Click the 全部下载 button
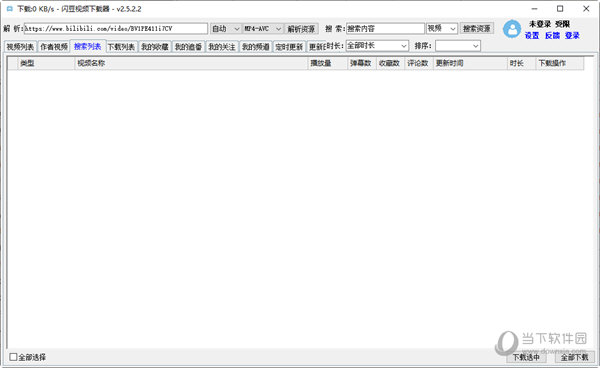Image resolution: width=600 pixels, height=368 pixels. coord(574,357)
